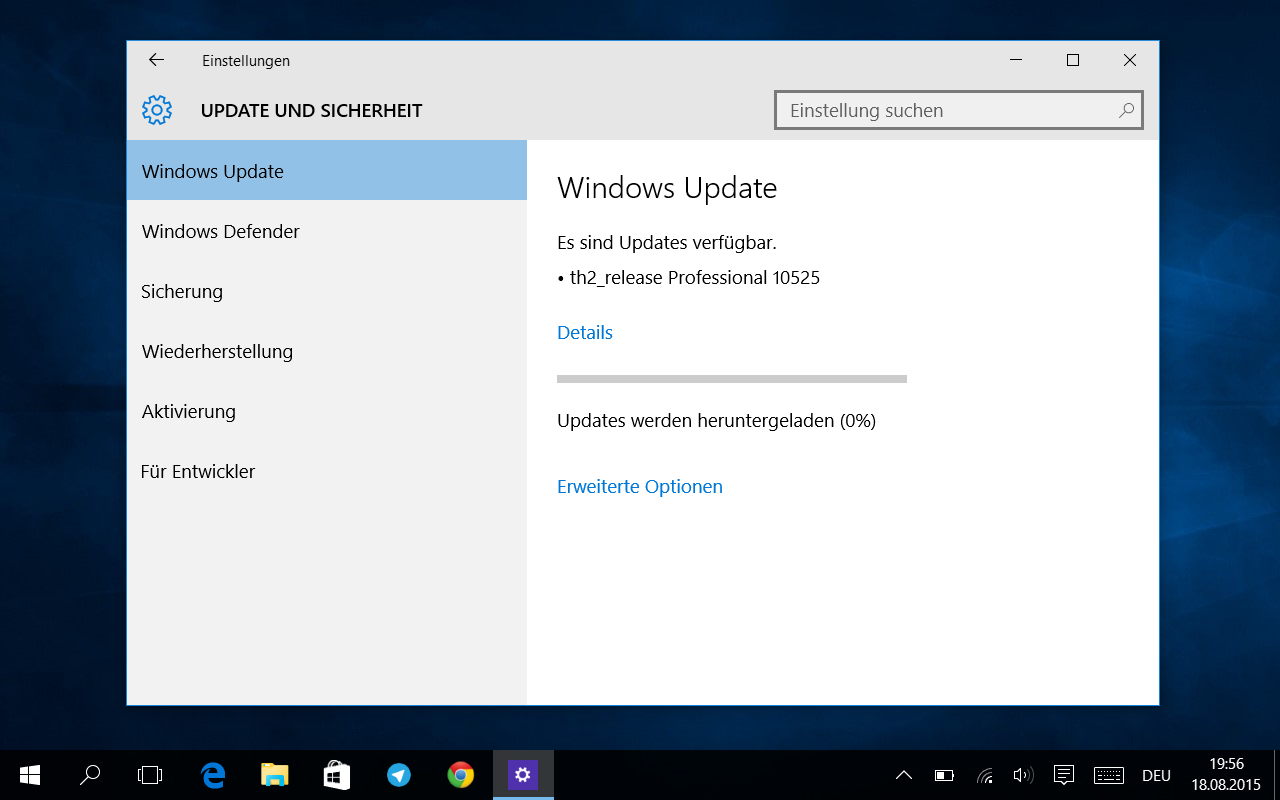Viewport: 1280px width, 800px height.
Task: Click the Es sind Updates verfügbar text
Action: 667,242
